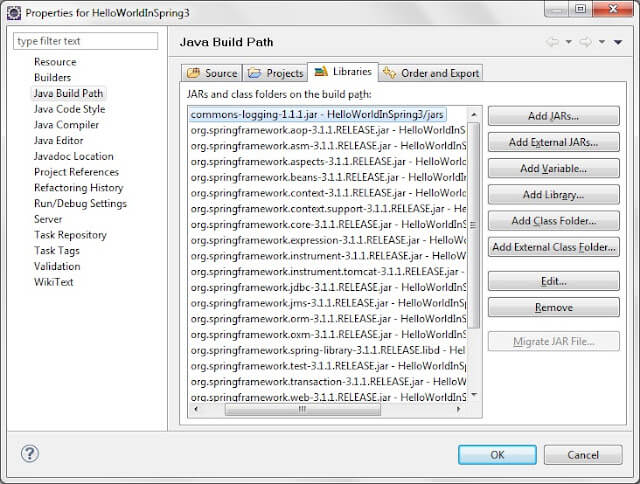Select org.springframework.instrument-3.1.1.RELEASE.jar entry
Image resolution: width=640 pixels, height=484 pixels.
point(328,256)
